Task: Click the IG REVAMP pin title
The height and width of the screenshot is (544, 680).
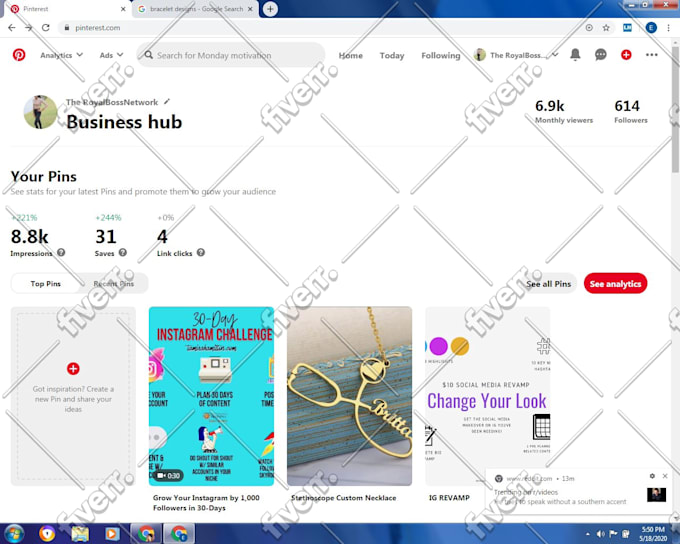Action: click(x=449, y=498)
